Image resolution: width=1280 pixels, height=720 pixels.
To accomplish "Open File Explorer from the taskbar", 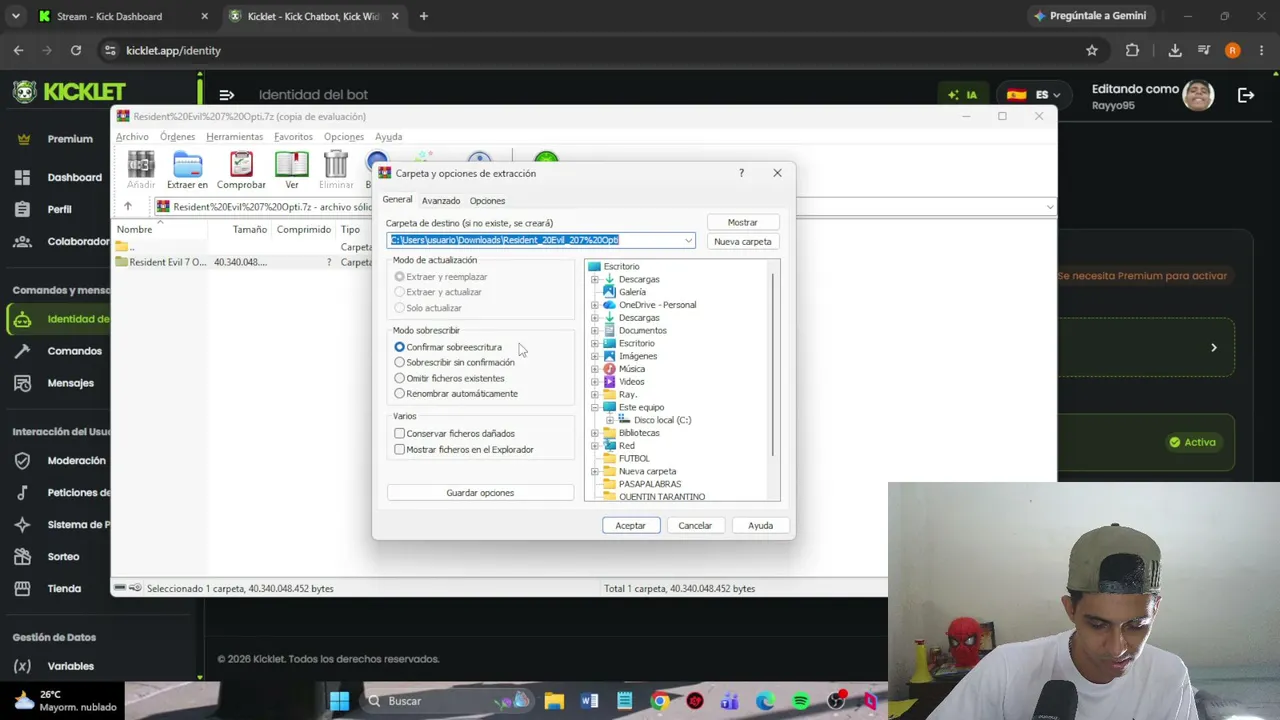I will point(554,701).
